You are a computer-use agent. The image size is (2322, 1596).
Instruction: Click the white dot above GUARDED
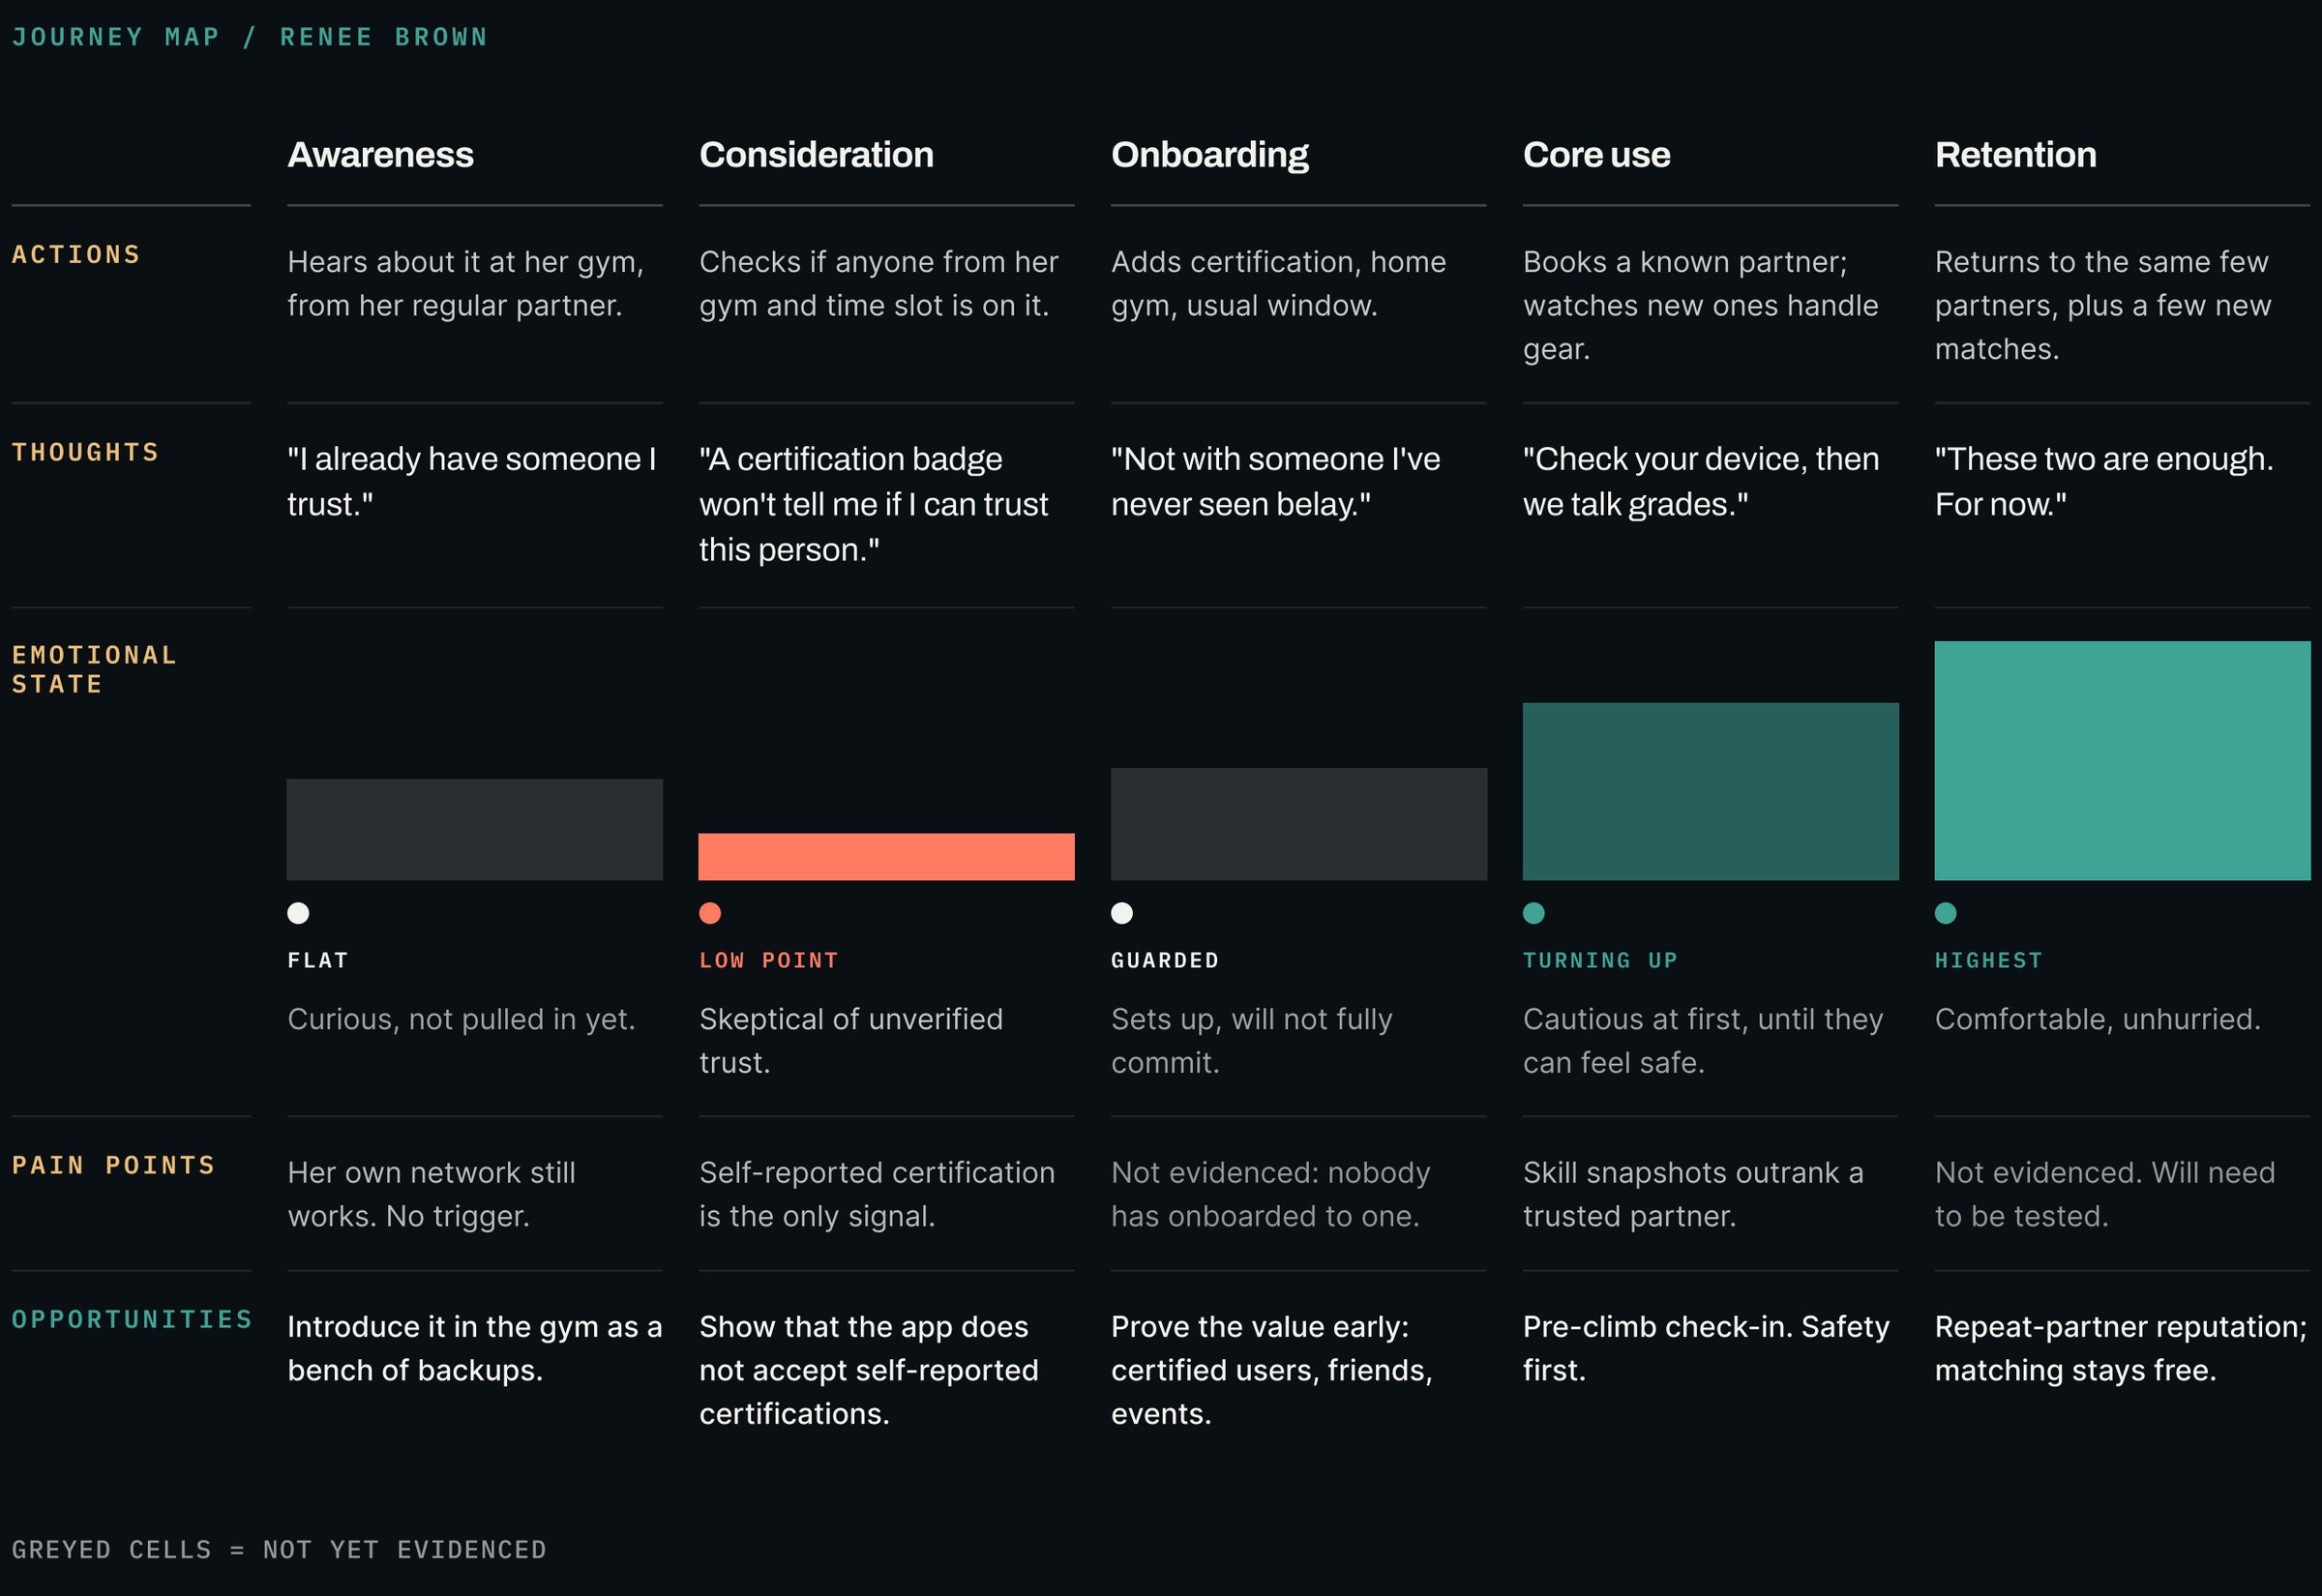[x=1122, y=913]
